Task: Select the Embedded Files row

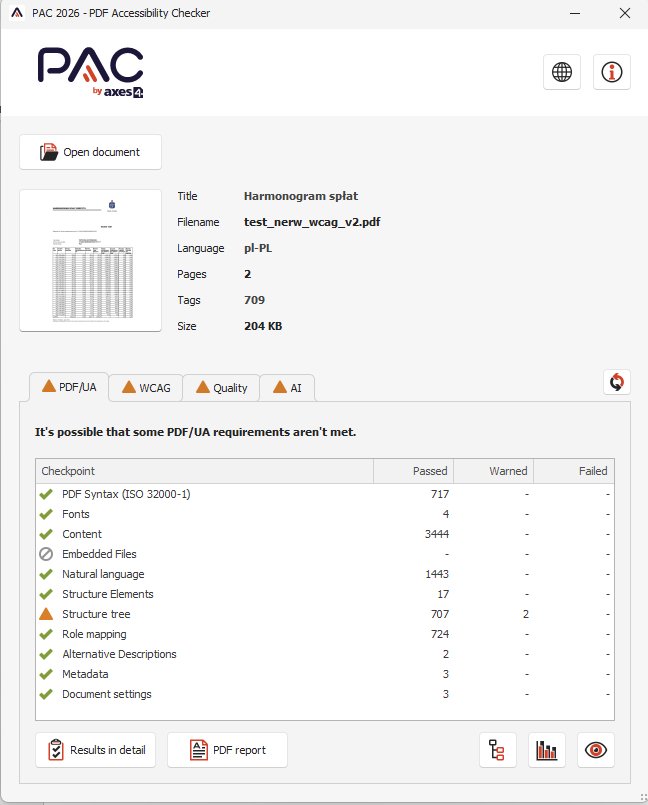Action: 325,554
